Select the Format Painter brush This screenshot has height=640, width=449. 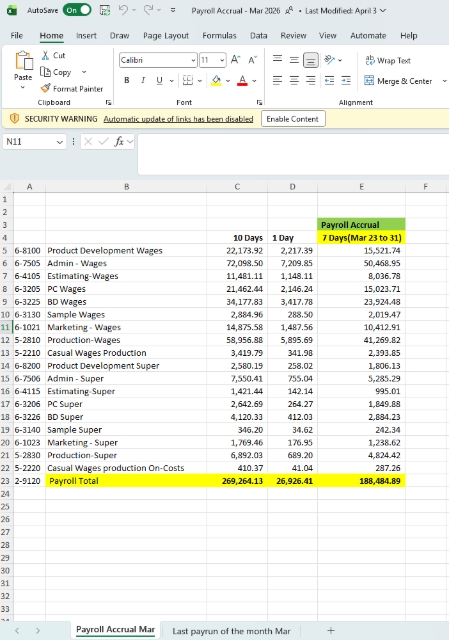tap(45, 88)
